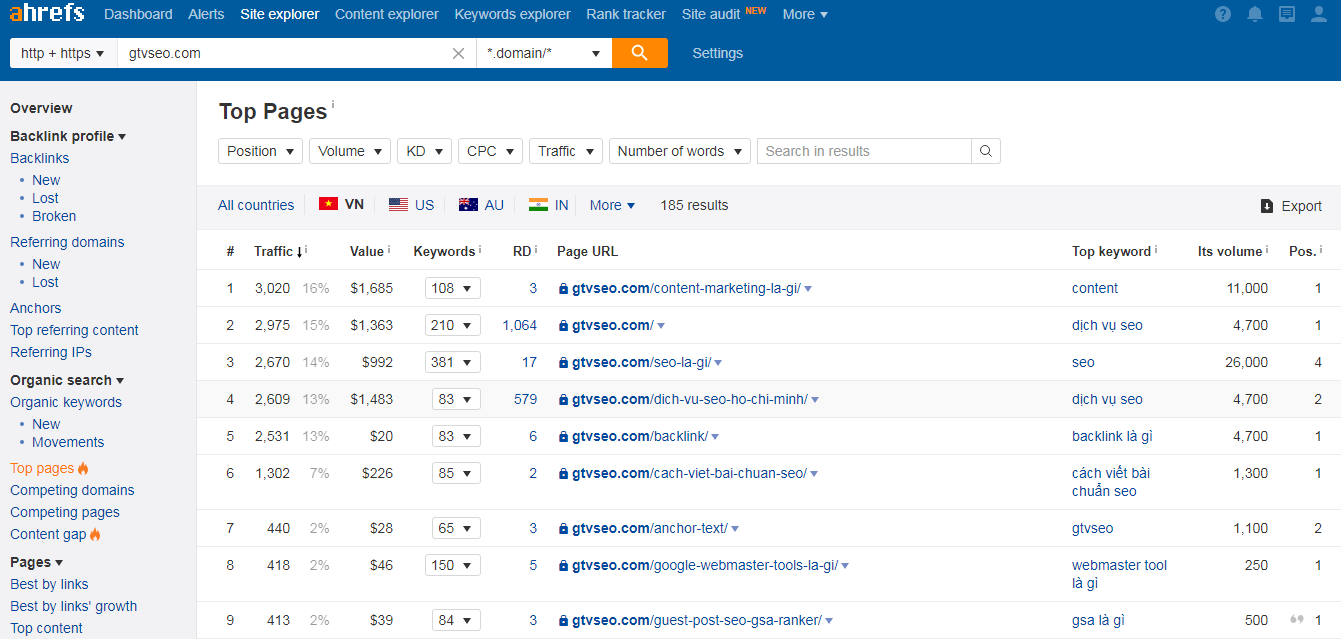Click the messages icon in top bar
Viewport: 1341px width, 639px height.
(x=1286, y=14)
